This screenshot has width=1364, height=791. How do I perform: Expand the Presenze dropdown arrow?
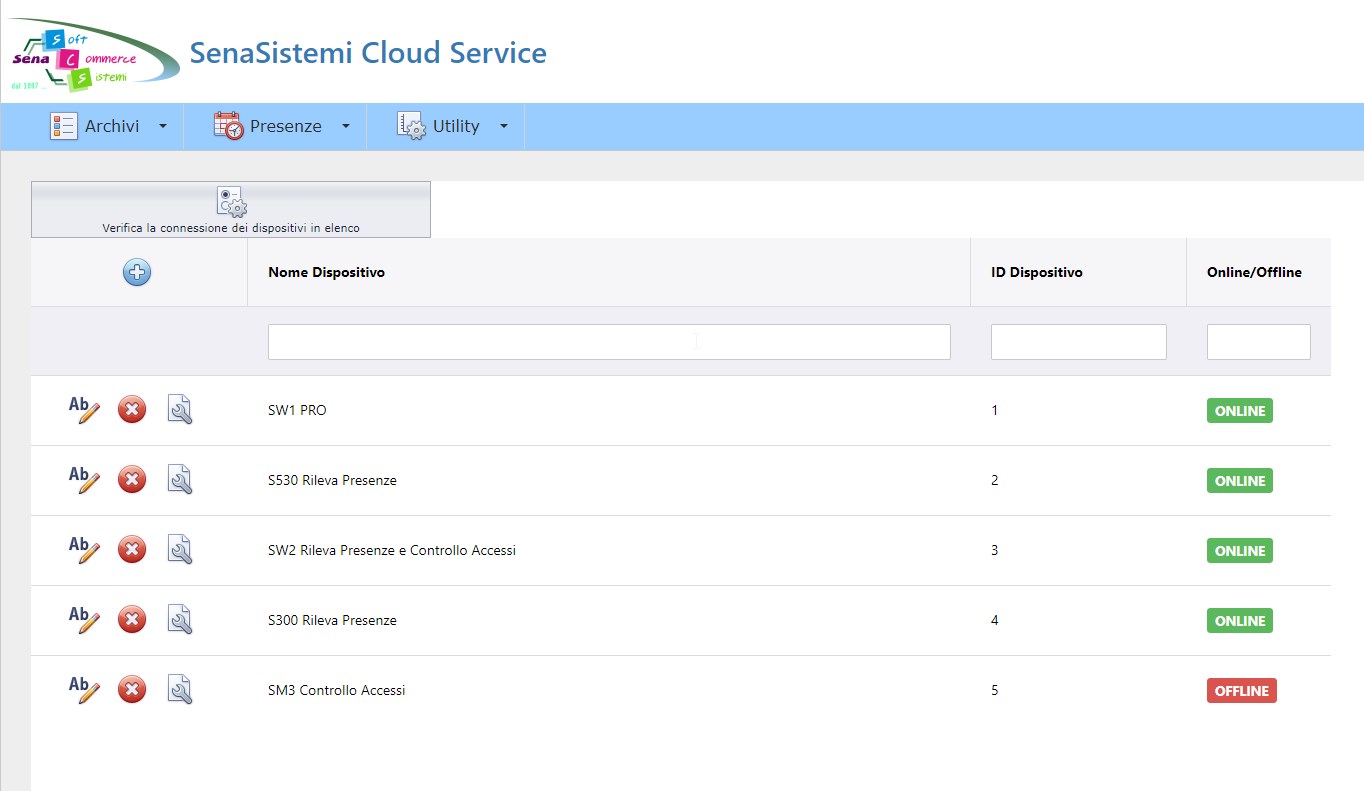point(346,126)
